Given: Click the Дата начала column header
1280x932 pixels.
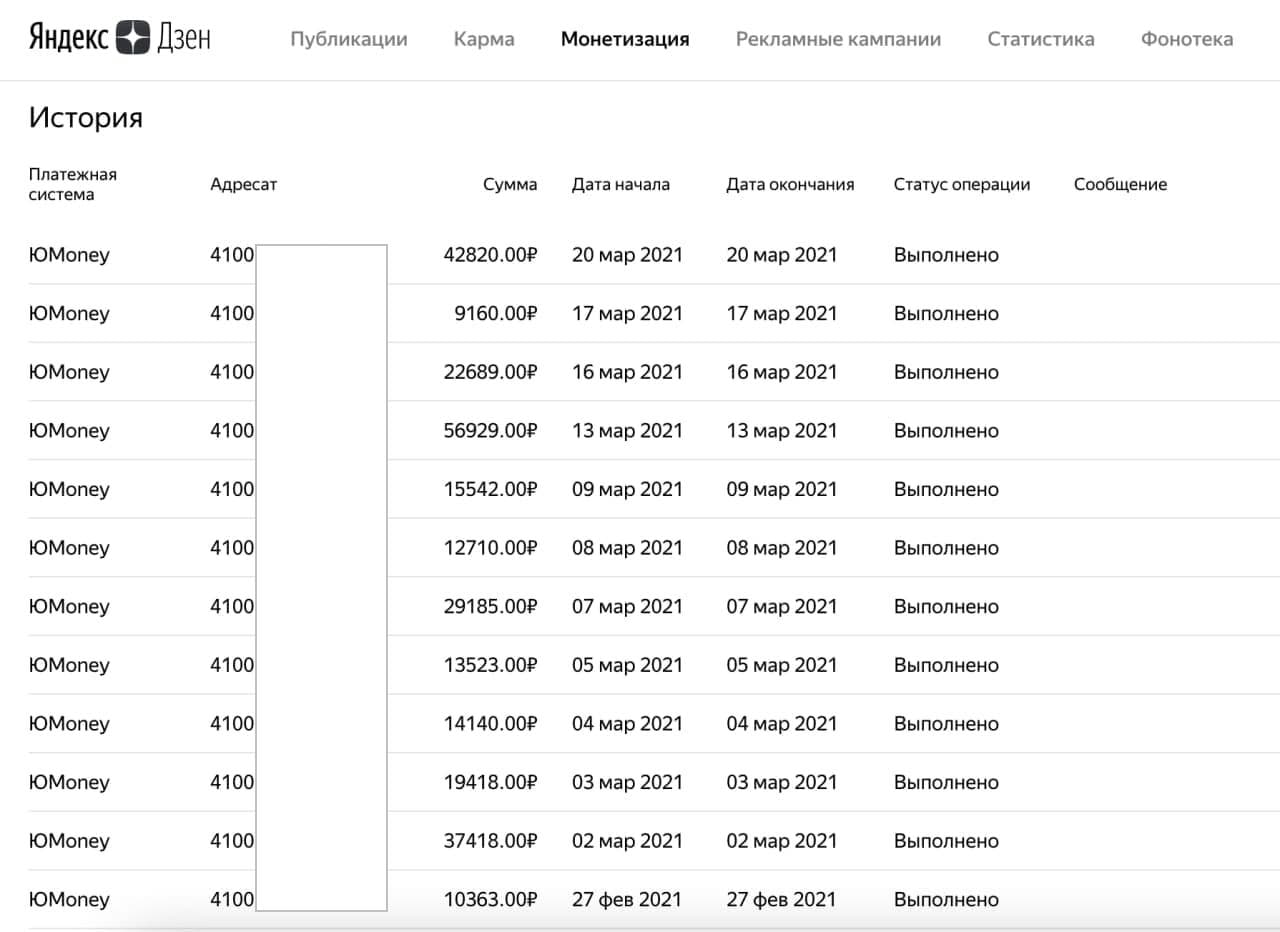Looking at the screenshot, I should (621, 184).
